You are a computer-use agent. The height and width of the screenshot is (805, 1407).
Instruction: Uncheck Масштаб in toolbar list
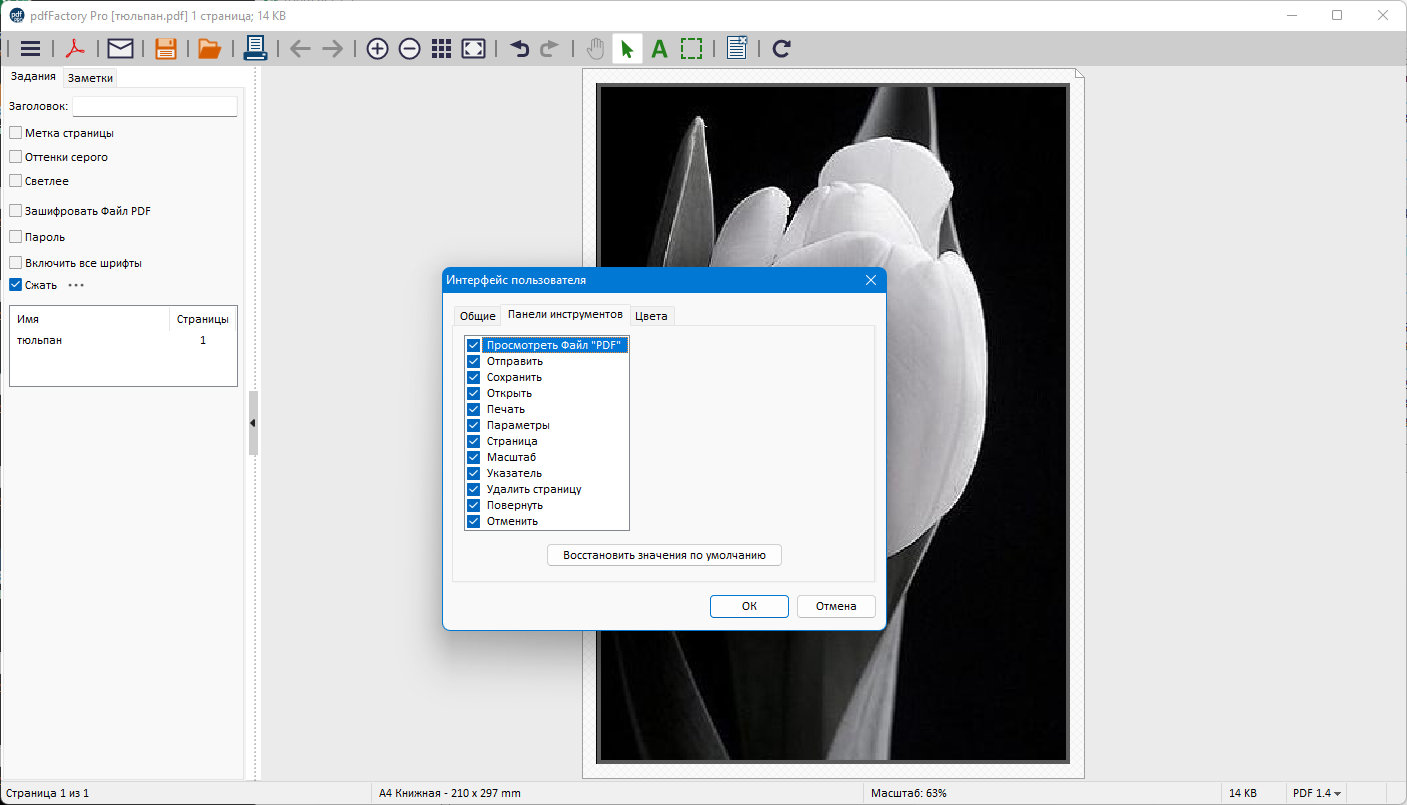[474, 457]
